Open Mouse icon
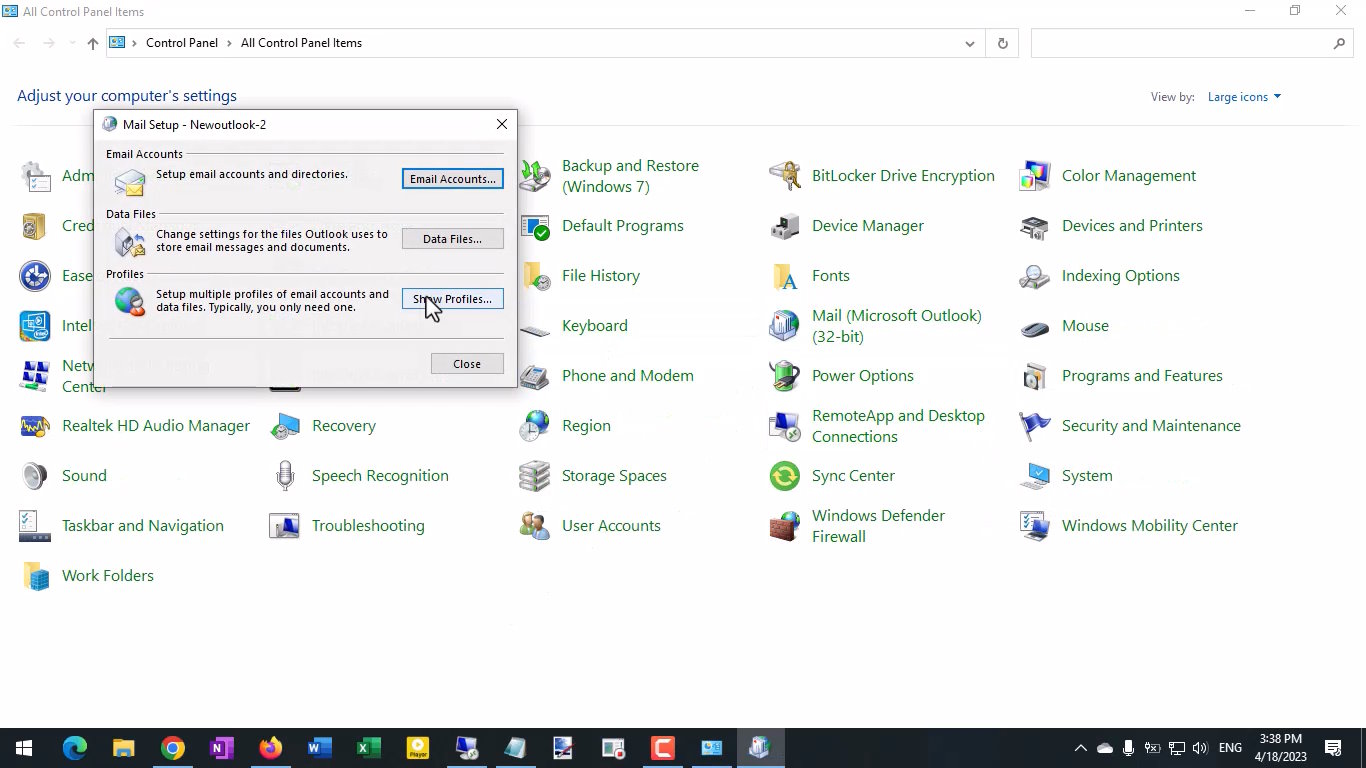 point(1035,326)
